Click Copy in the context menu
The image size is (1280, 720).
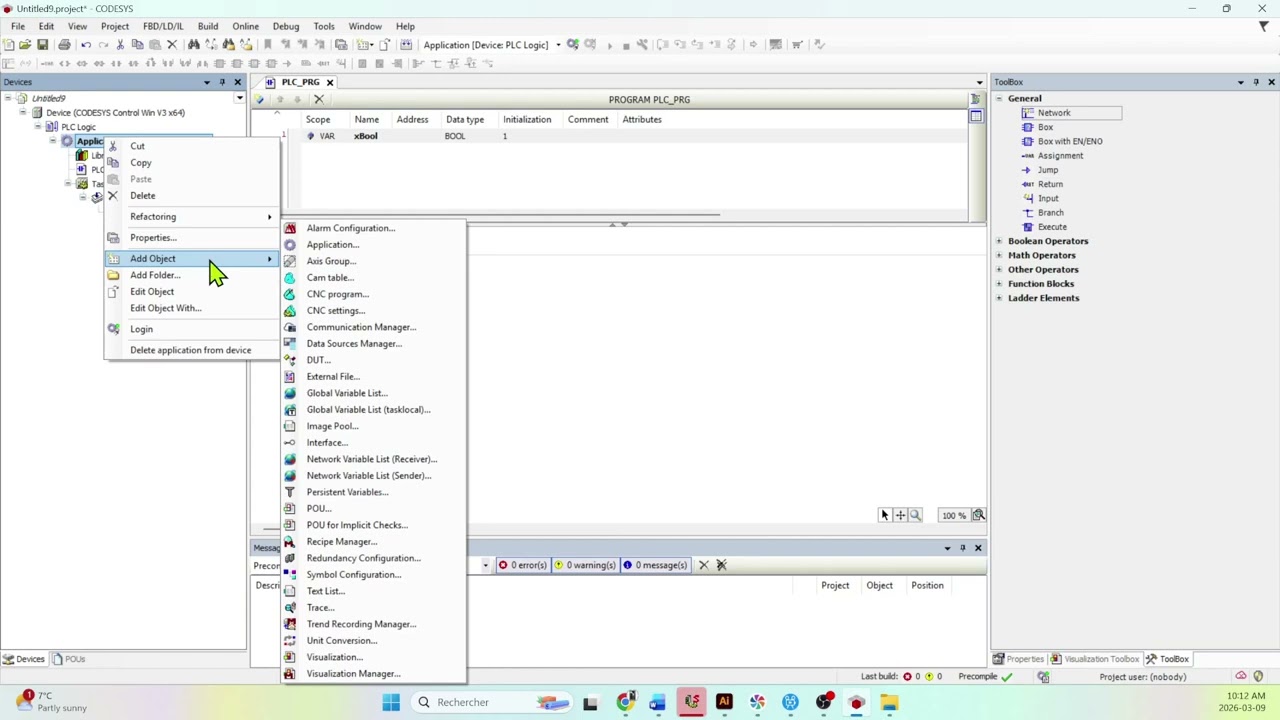coord(140,162)
